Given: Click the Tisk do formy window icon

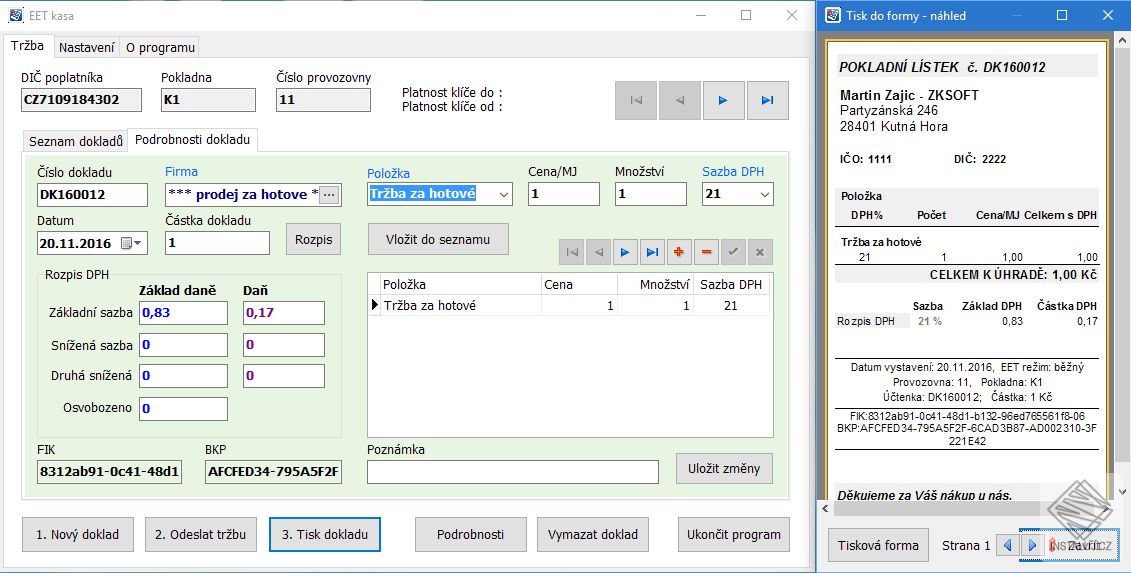Looking at the screenshot, I should [832, 14].
